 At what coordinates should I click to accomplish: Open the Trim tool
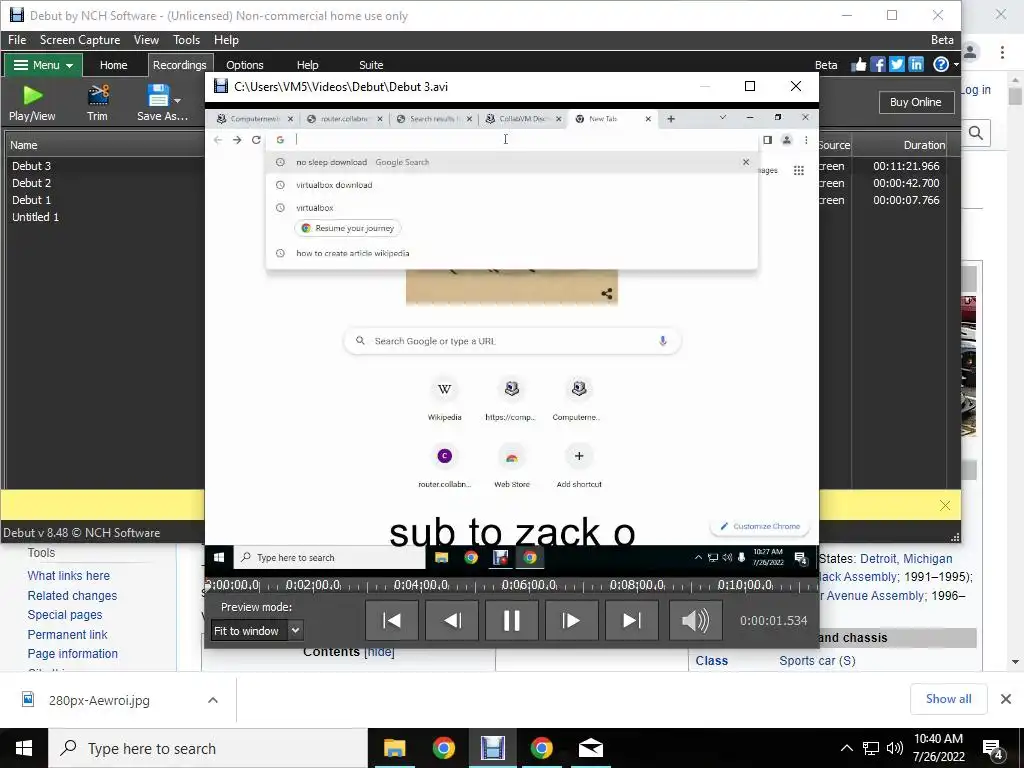(x=97, y=103)
